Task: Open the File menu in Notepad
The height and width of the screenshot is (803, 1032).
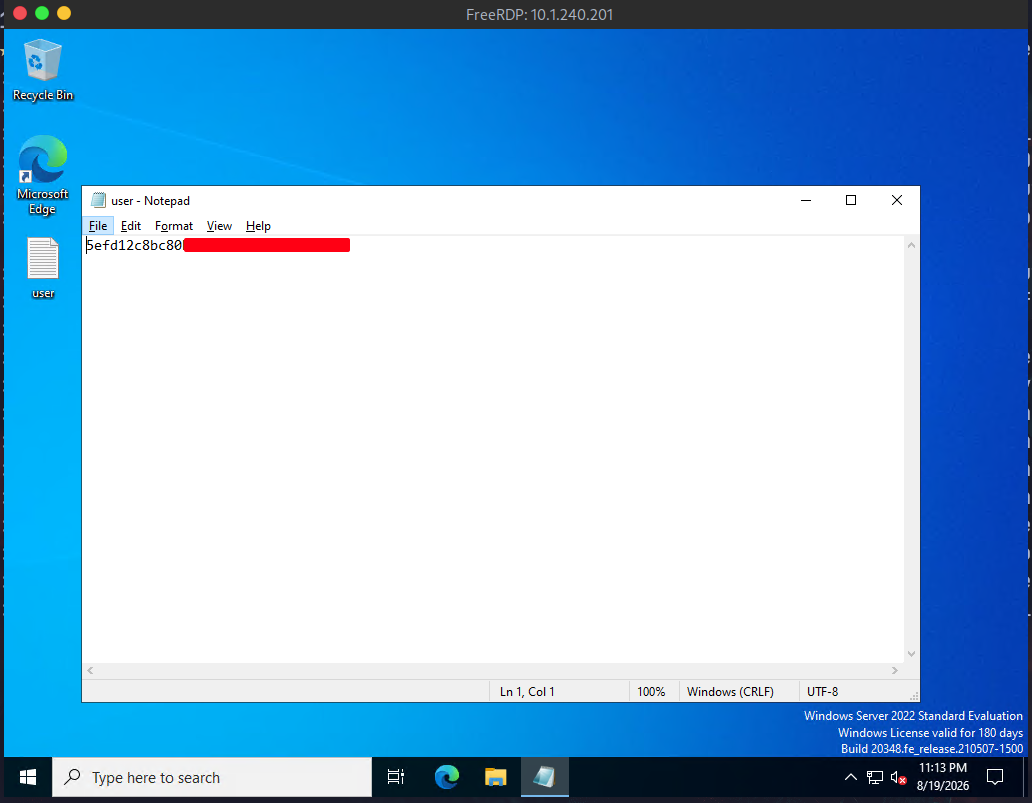Action: pyautogui.click(x=98, y=226)
